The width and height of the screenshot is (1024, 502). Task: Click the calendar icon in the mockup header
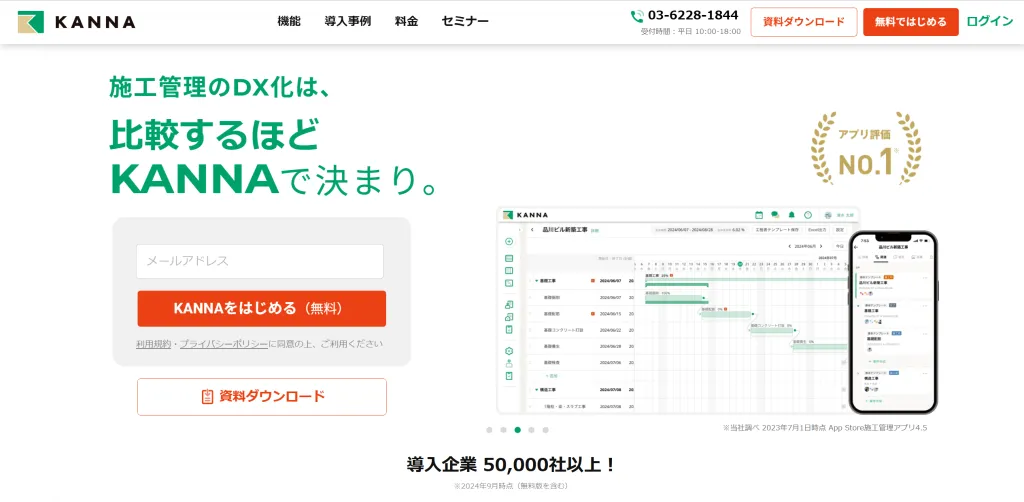[x=759, y=215]
